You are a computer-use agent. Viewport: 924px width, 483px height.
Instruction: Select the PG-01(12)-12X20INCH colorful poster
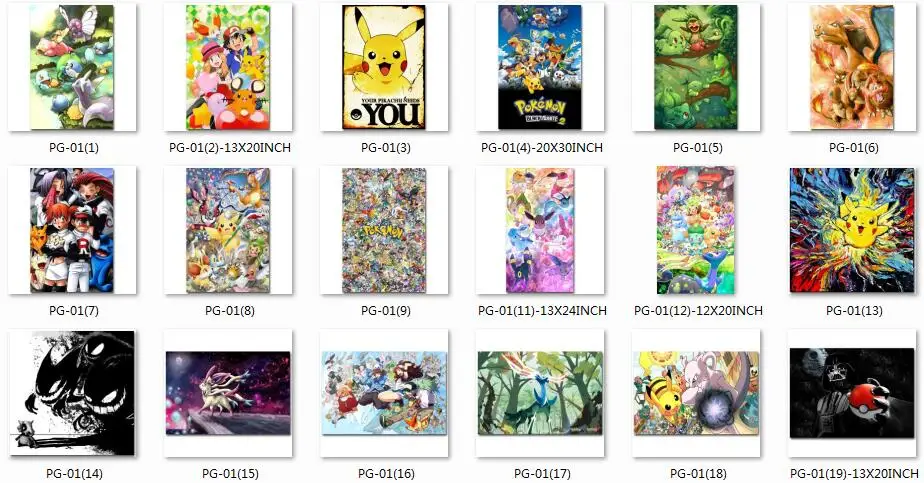[x=696, y=230]
